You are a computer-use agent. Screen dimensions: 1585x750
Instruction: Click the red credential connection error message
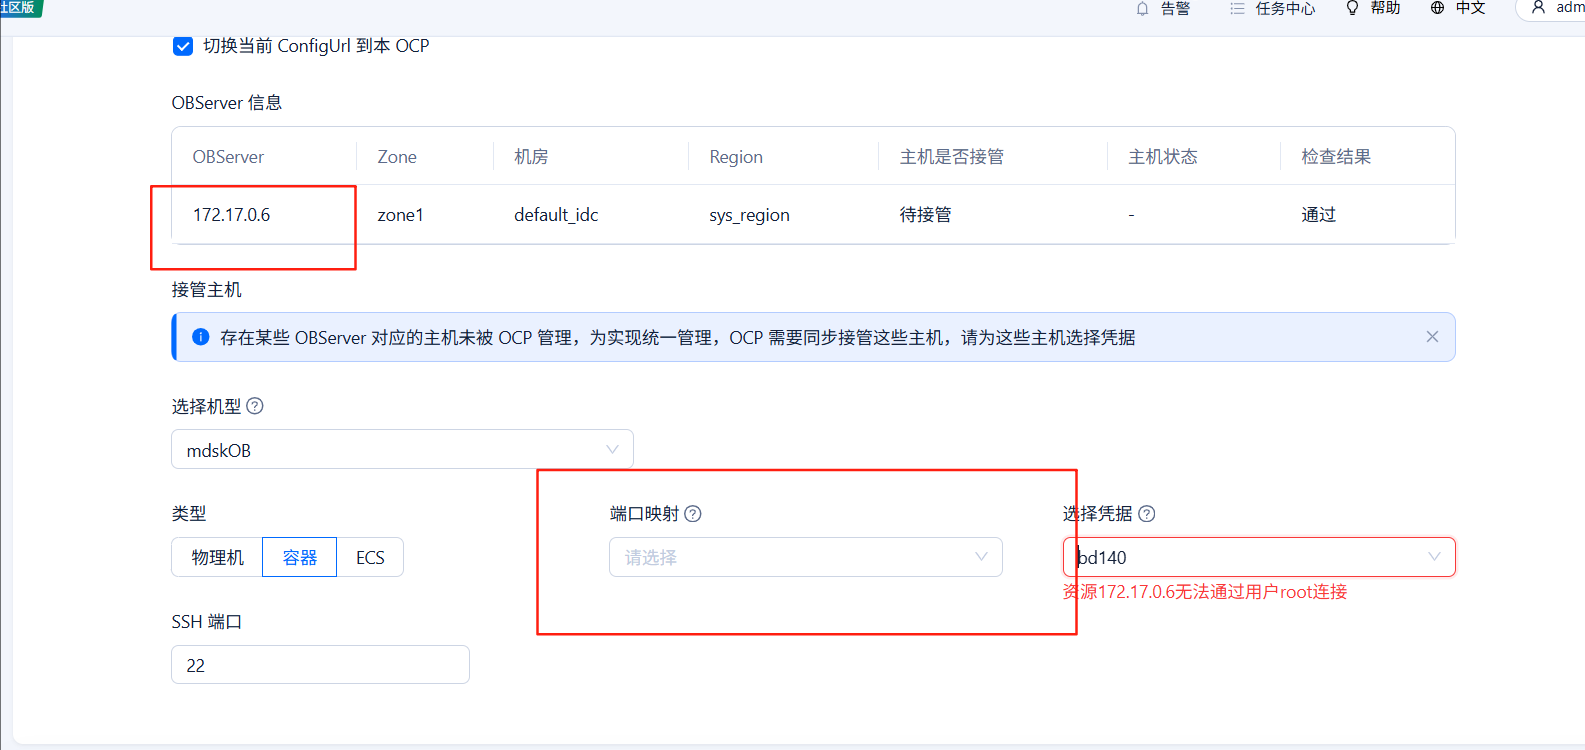tap(1205, 592)
